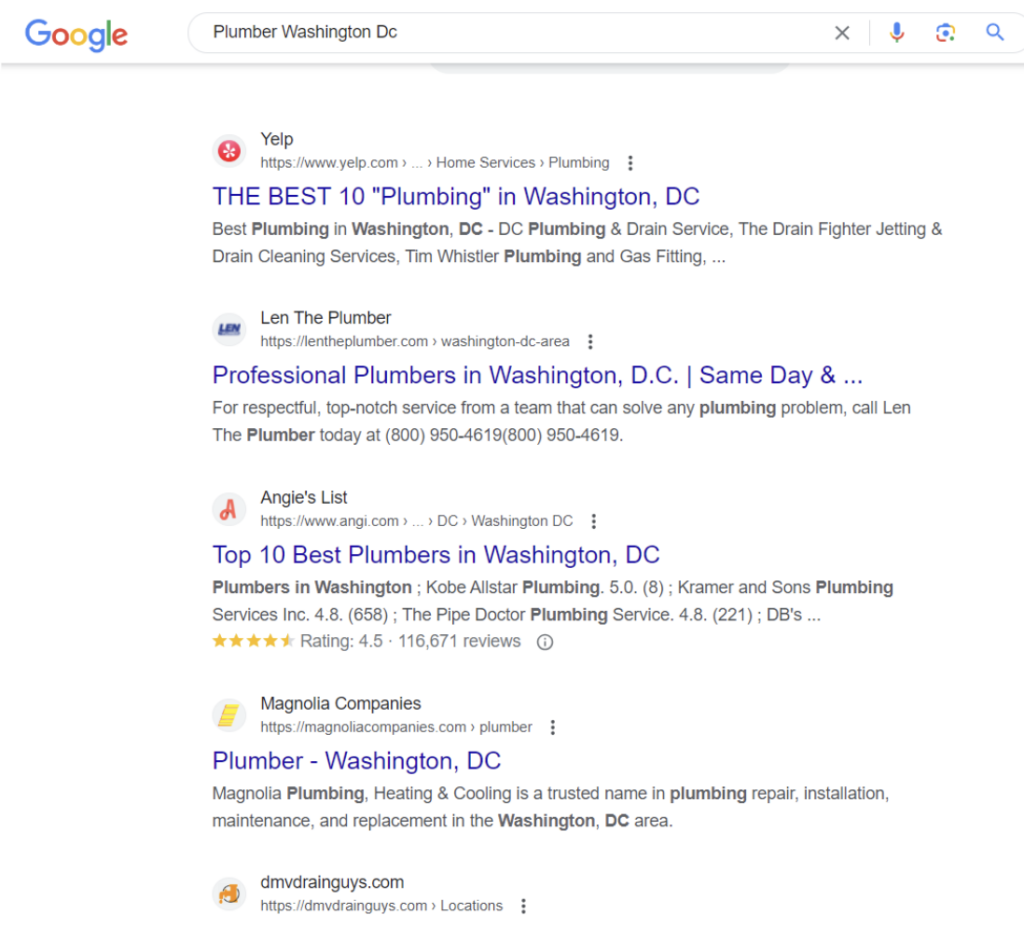Click the dmvdrainguys.com favicon
This screenshot has height=942, width=1024.
click(x=228, y=893)
